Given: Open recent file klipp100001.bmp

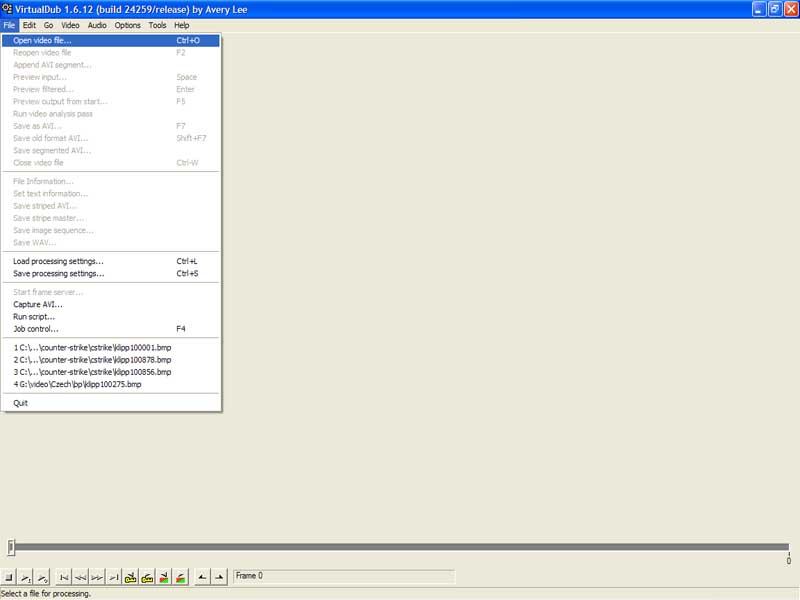Looking at the screenshot, I should (x=111, y=347).
